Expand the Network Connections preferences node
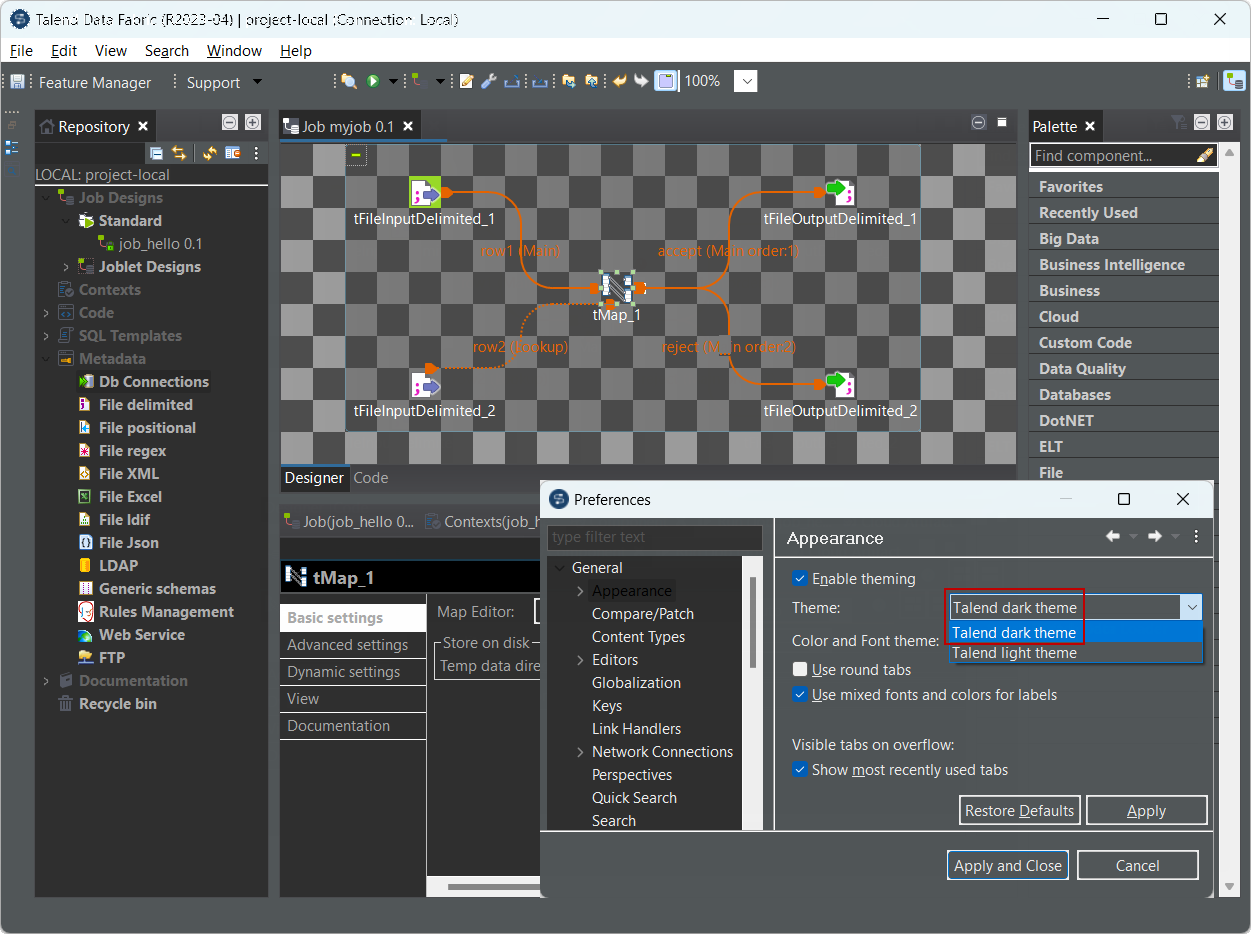1251x934 pixels. click(580, 752)
